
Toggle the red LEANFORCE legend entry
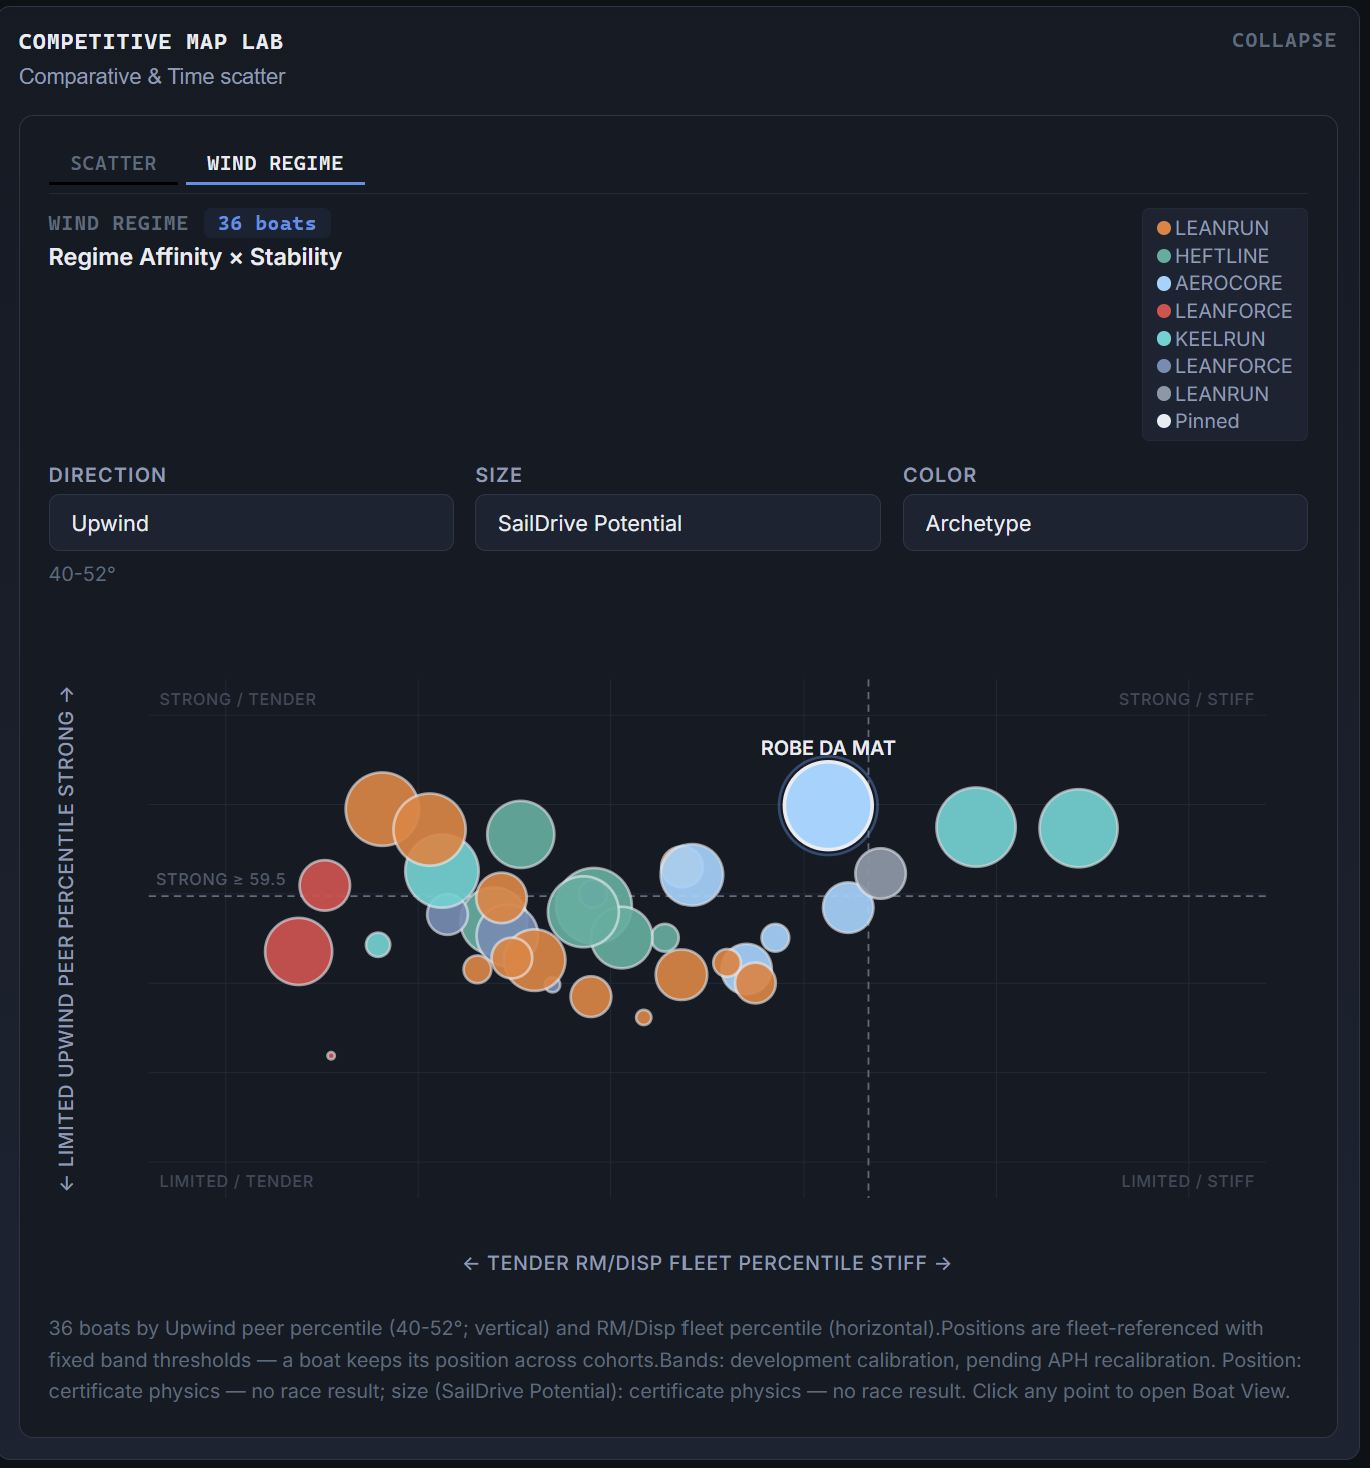click(1224, 311)
